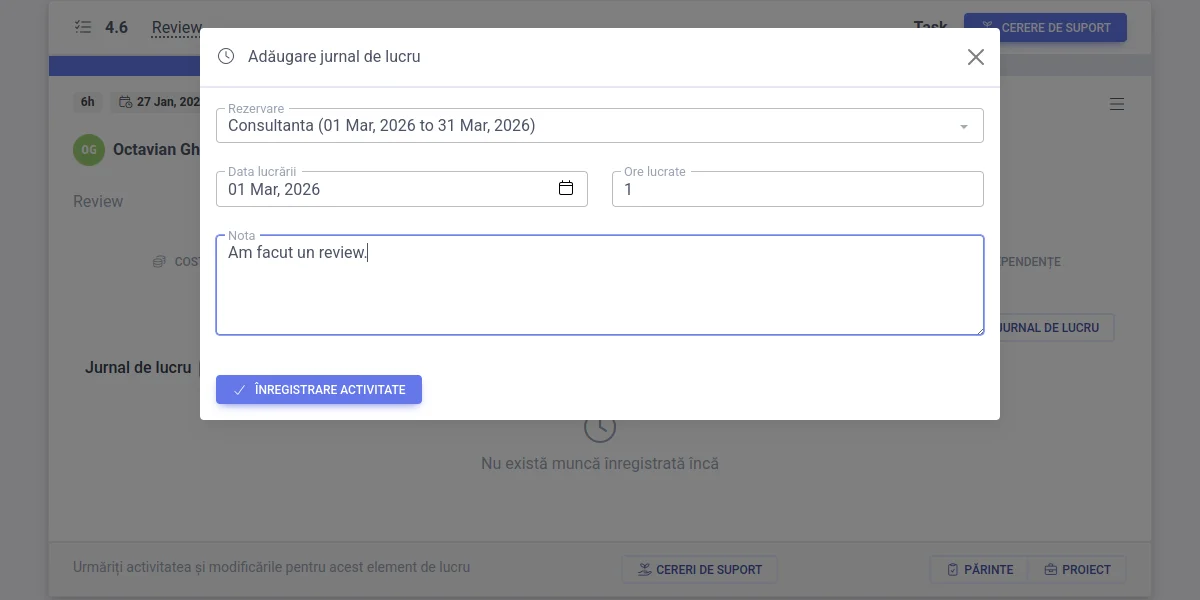Open the Review task link
Image resolution: width=1200 pixels, height=600 pixels.
pyautogui.click(x=176, y=27)
